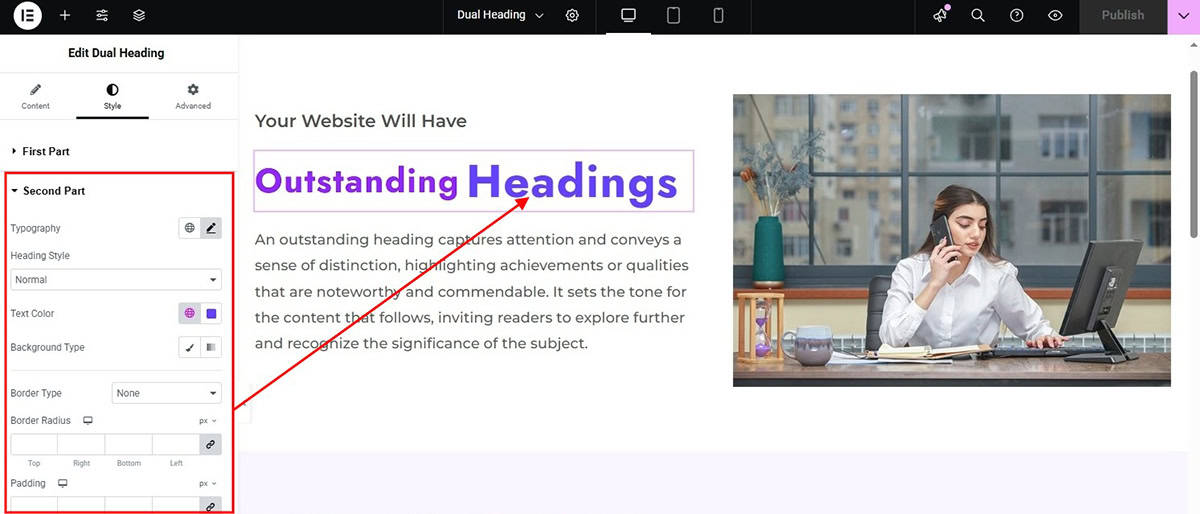The width and height of the screenshot is (1200, 514).
Task: Switch to mobile preview mode
Action: [x=718, y=16]
